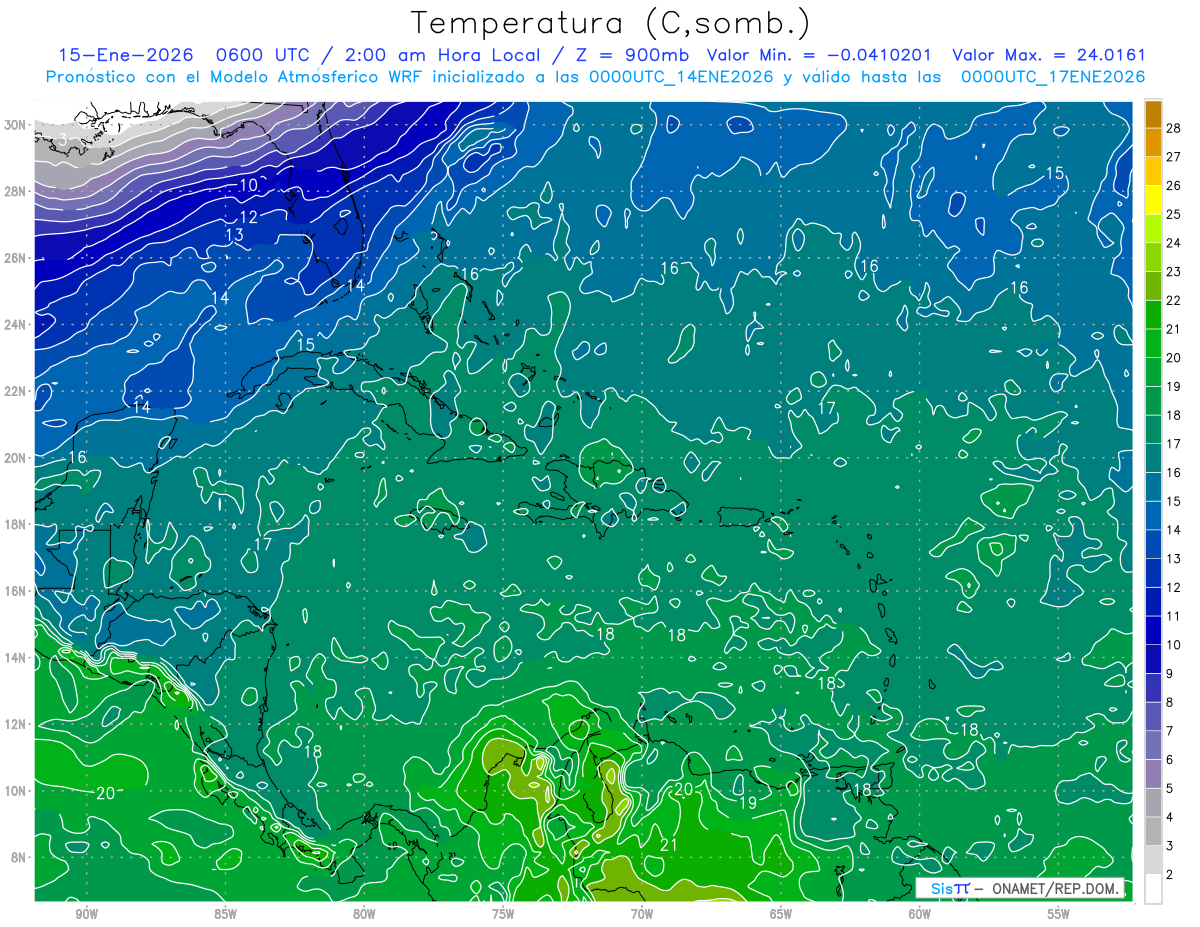This screenshot has width=1200, height=927.
Task: Click the "12" contour label on the map
Action: (248, 217)
